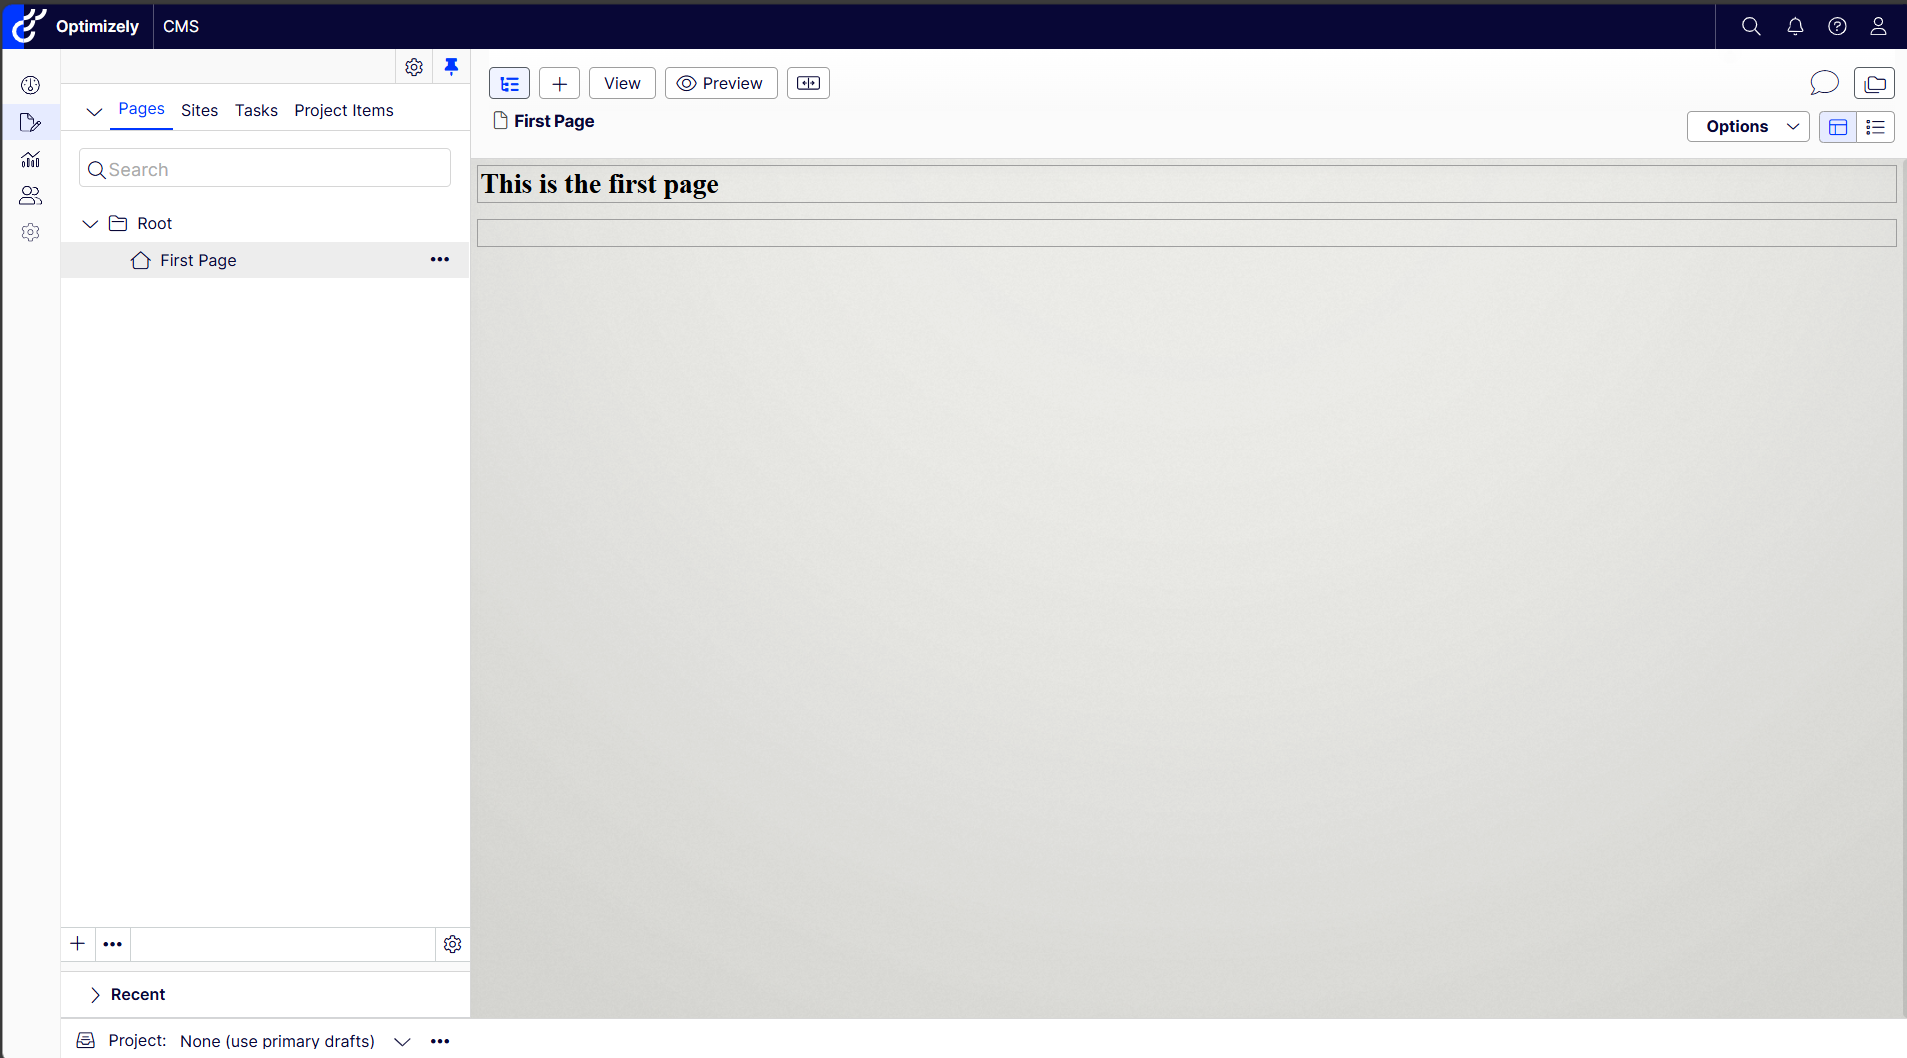
Task: Toggle the navigation tree pane button
Action: click(x=509, y=83)
